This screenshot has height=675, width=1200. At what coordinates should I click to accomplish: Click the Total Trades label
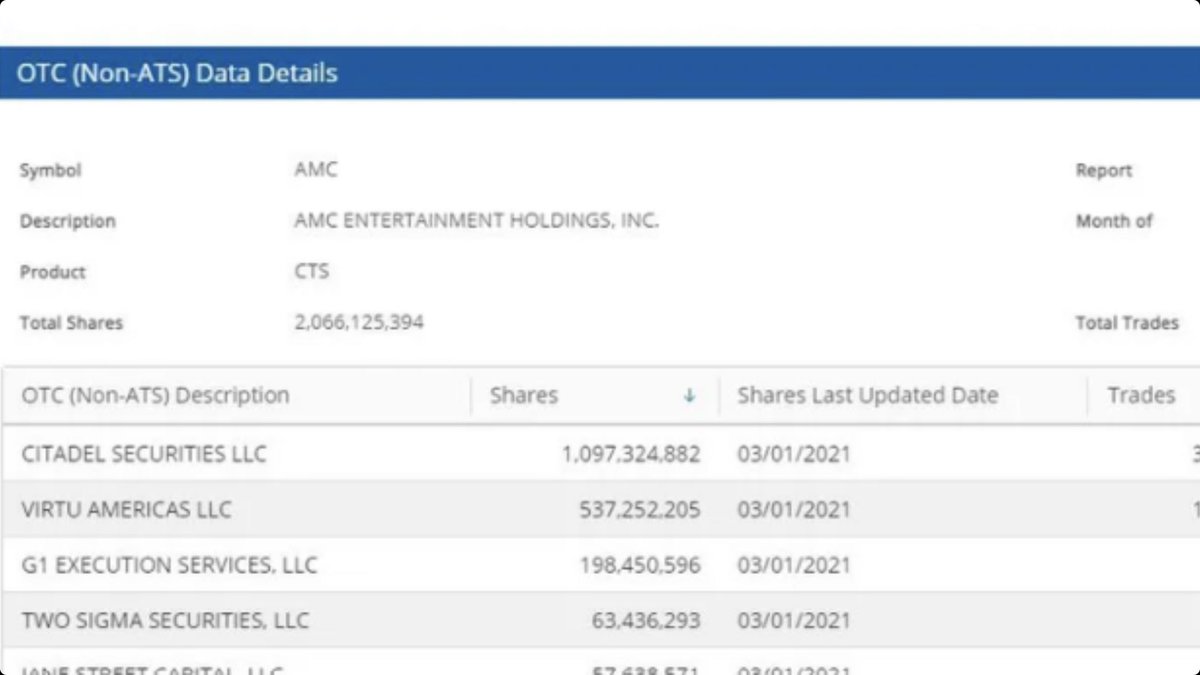click(x=1128, y=322)
